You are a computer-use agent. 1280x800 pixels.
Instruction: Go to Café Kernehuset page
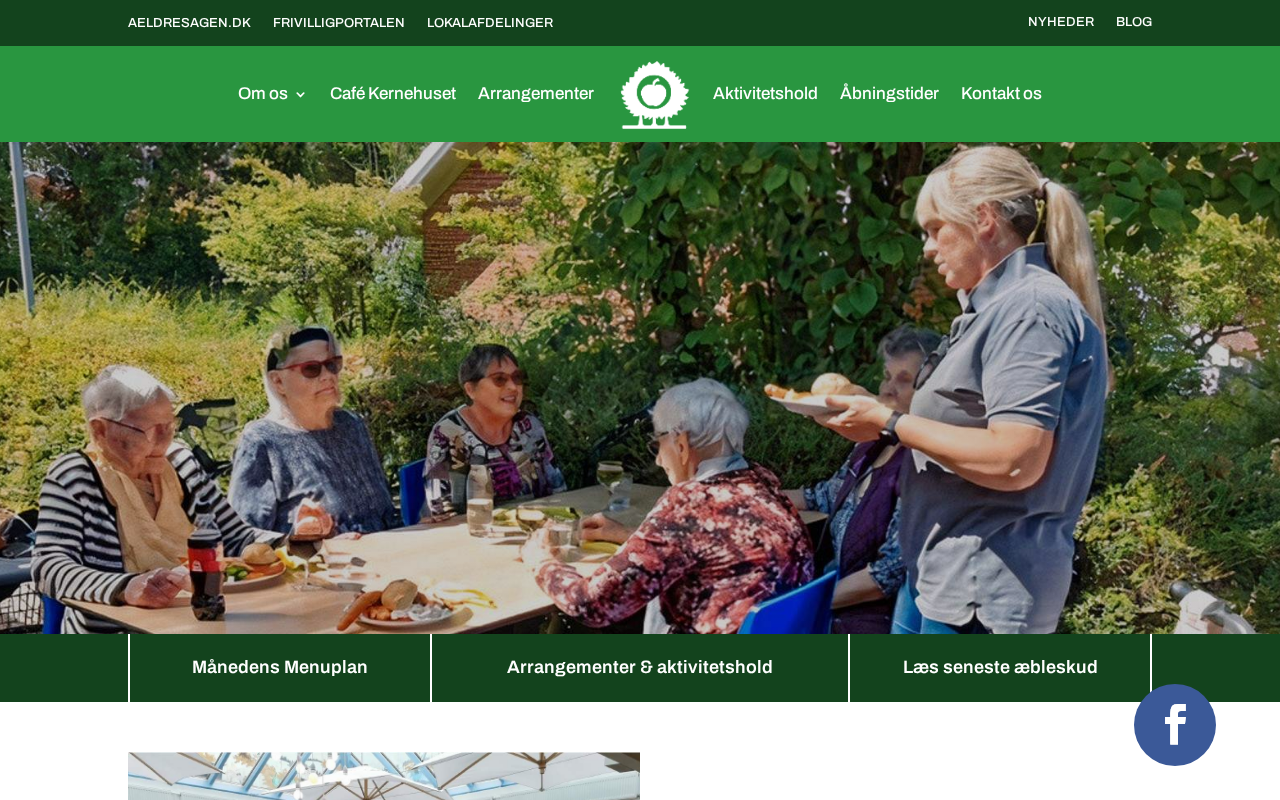(393, 94)
